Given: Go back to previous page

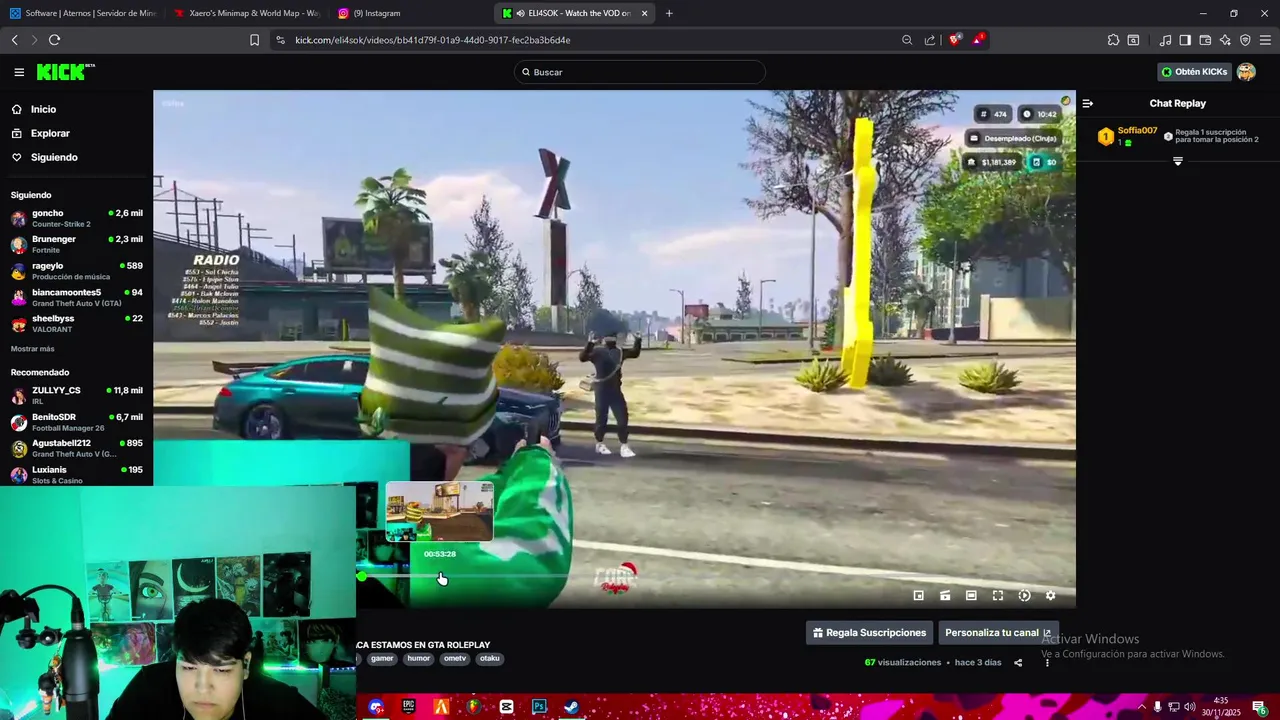Looking at the screenshot, I should (x=14, y=40).
